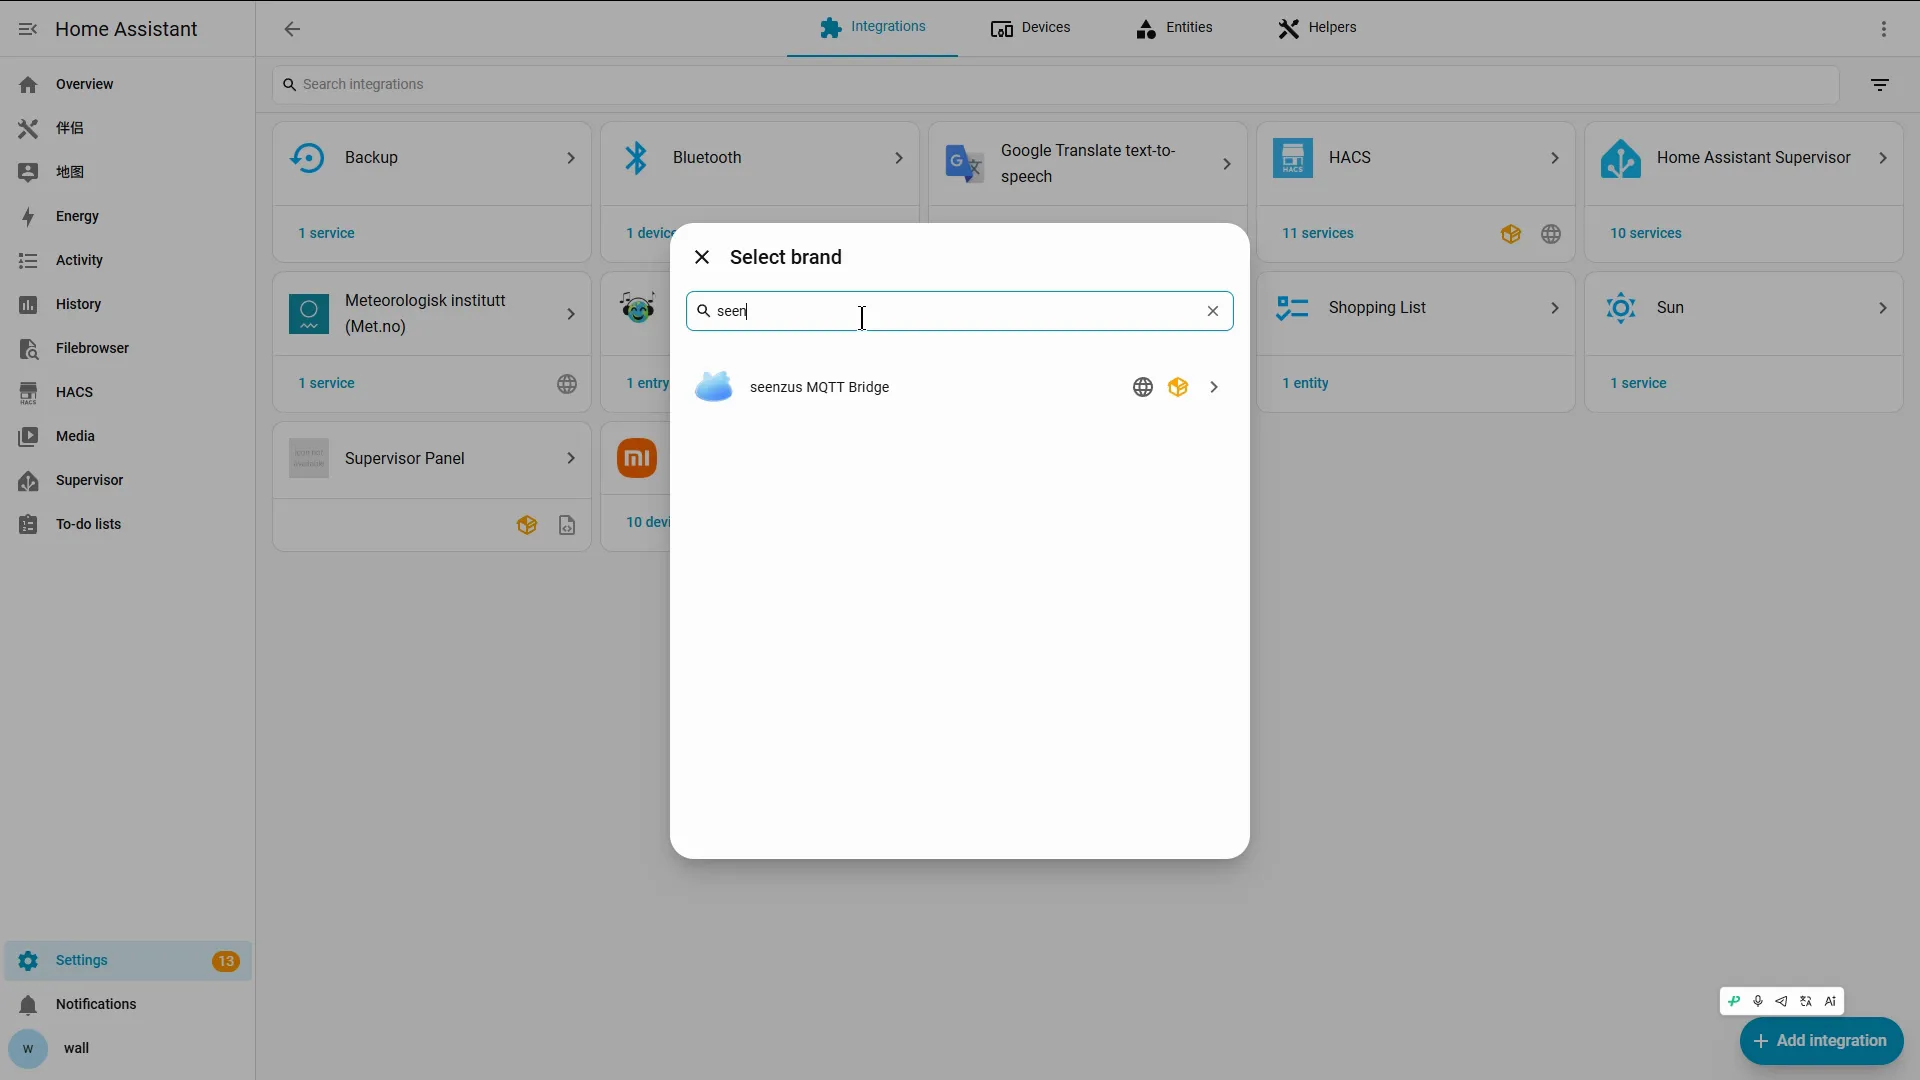The image size is (1920, 1080).
Task: Click the globe cloud icon on seenzus row
Action: click(1143, 387)
